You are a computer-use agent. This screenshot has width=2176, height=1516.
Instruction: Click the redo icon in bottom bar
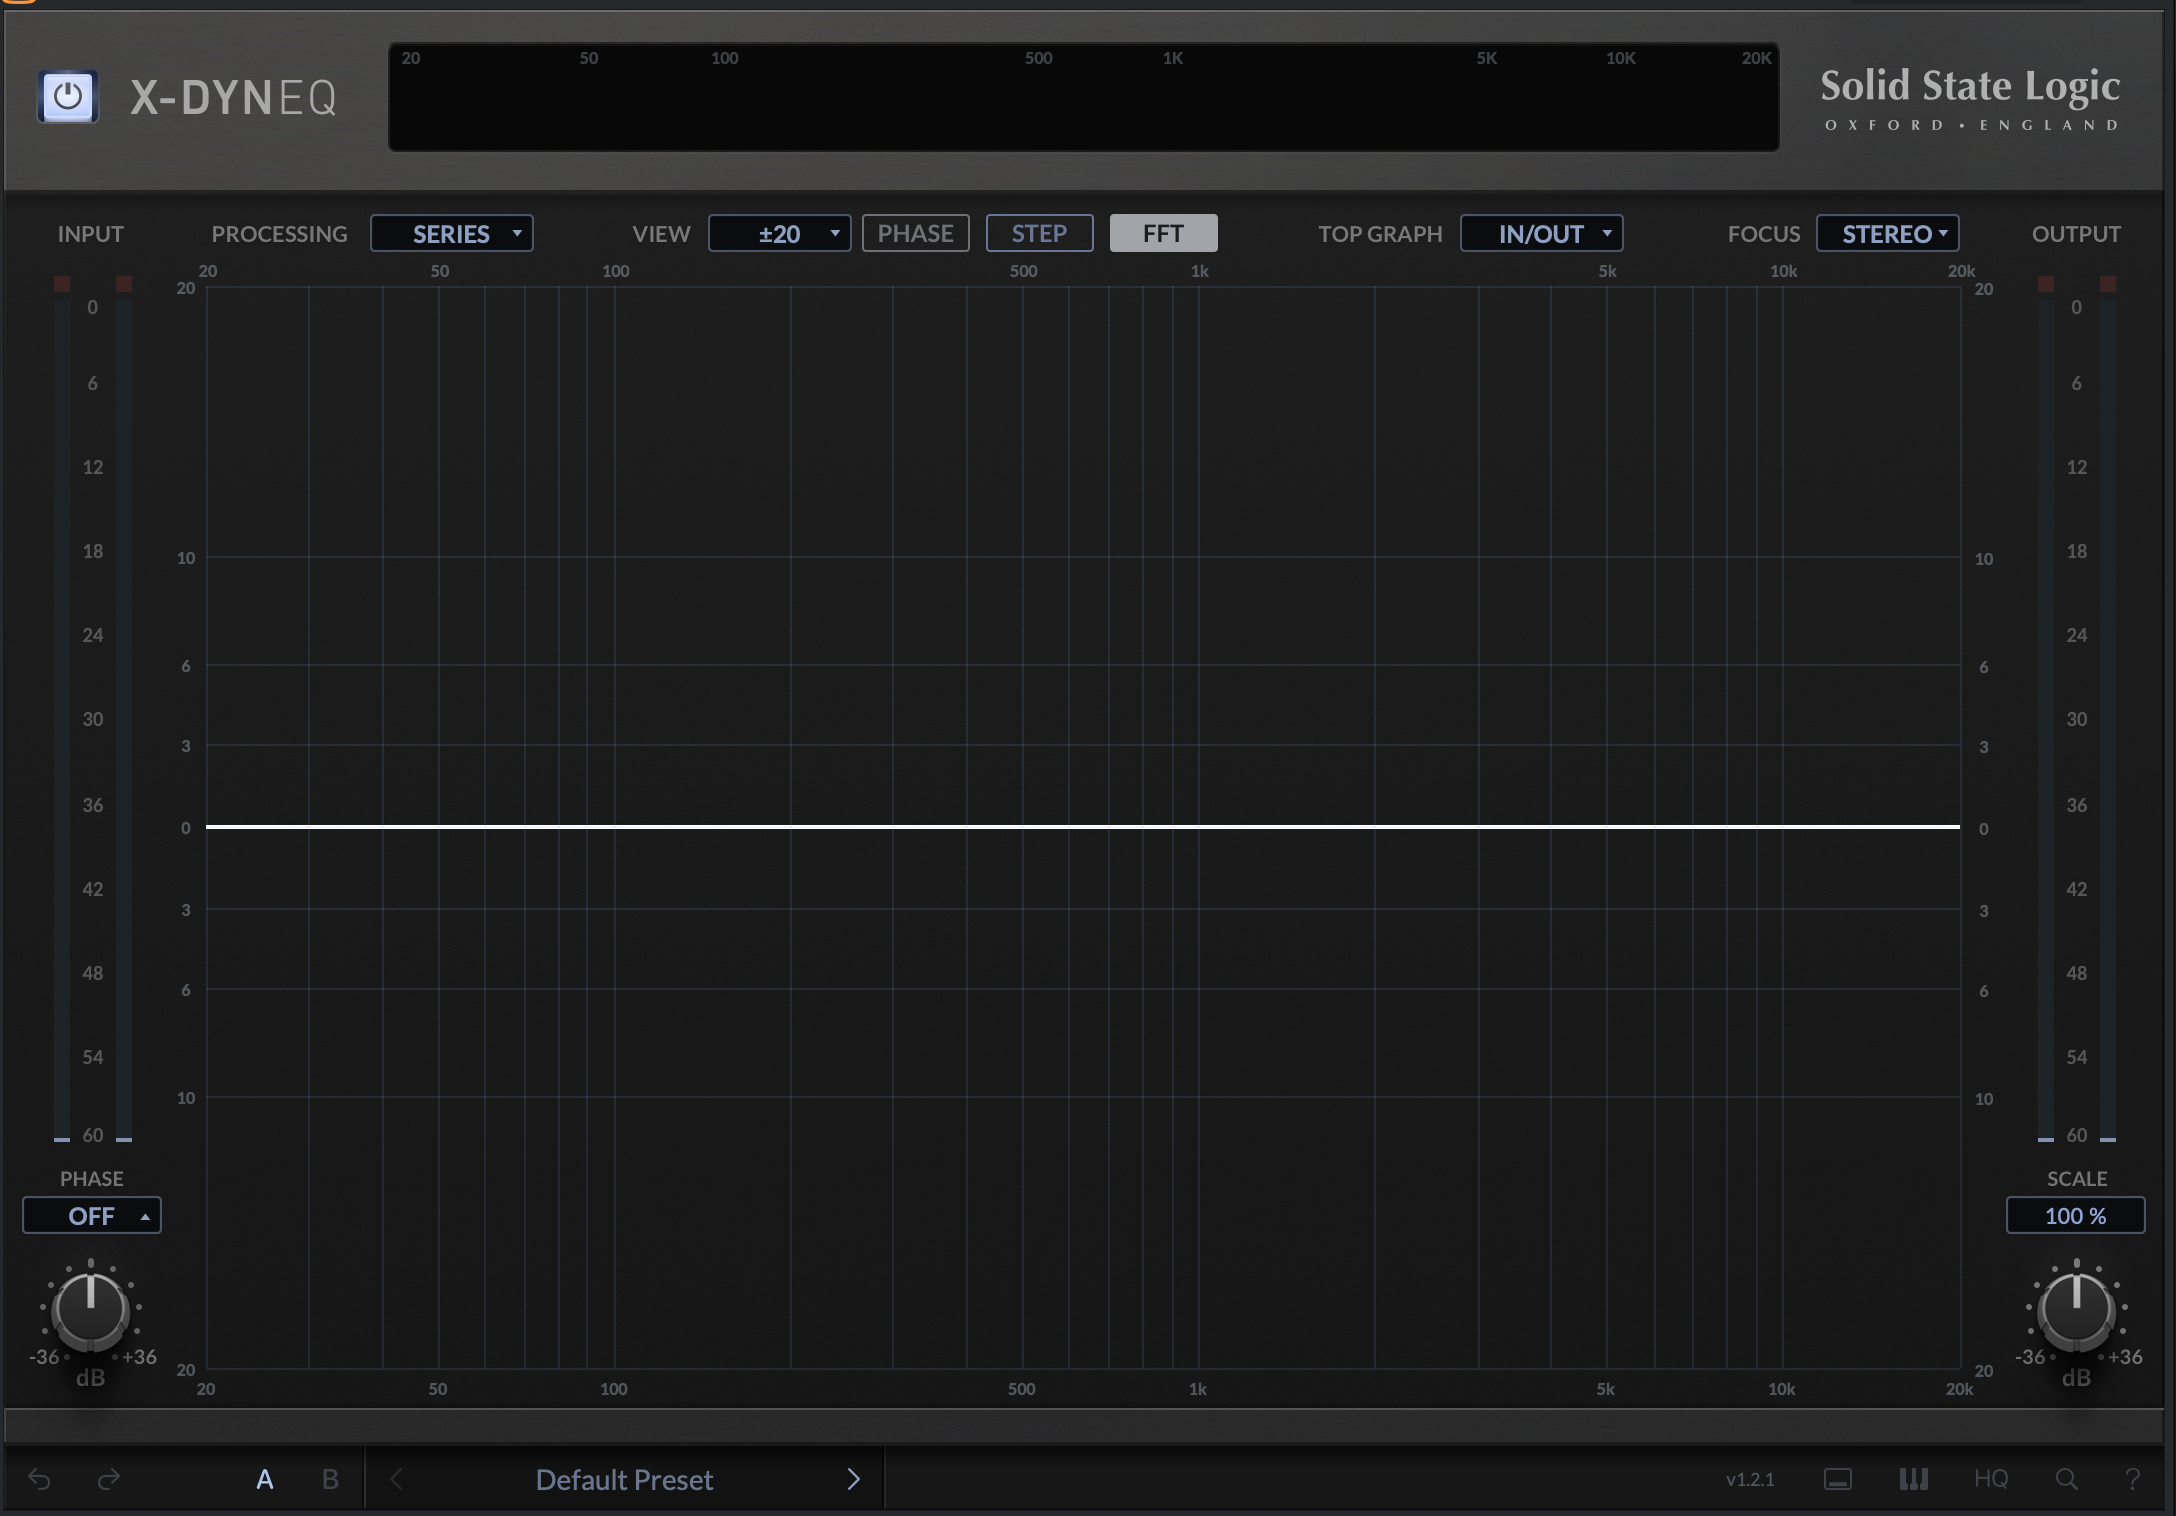[109, 1480]
